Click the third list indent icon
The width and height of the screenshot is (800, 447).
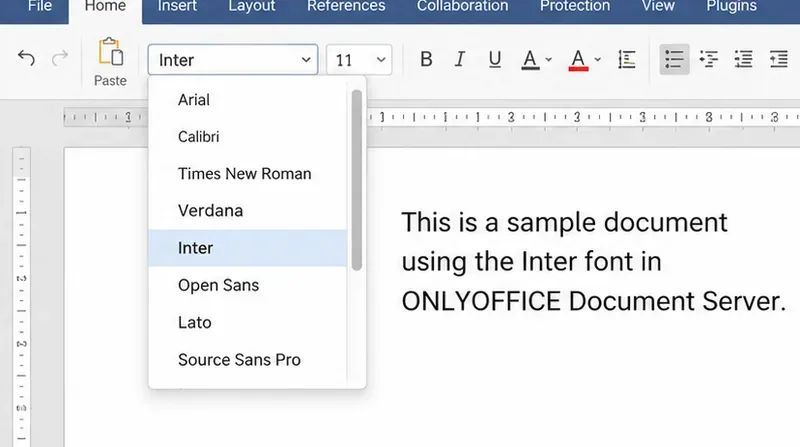pyautogui.click(x=743, y=59)
